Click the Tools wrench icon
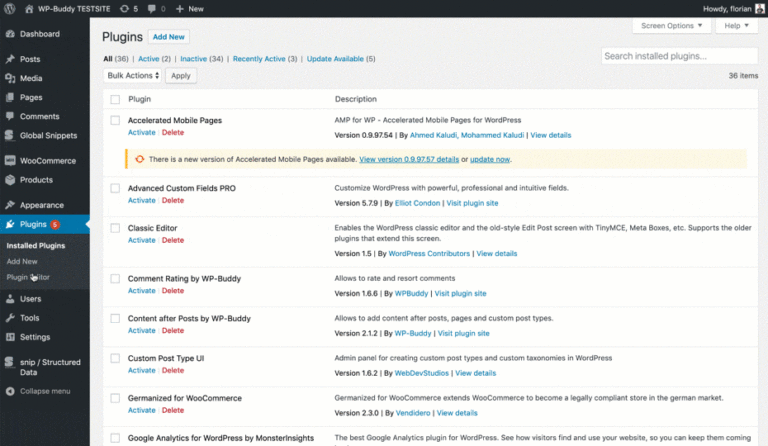The image size is (768, 446). 10,318
